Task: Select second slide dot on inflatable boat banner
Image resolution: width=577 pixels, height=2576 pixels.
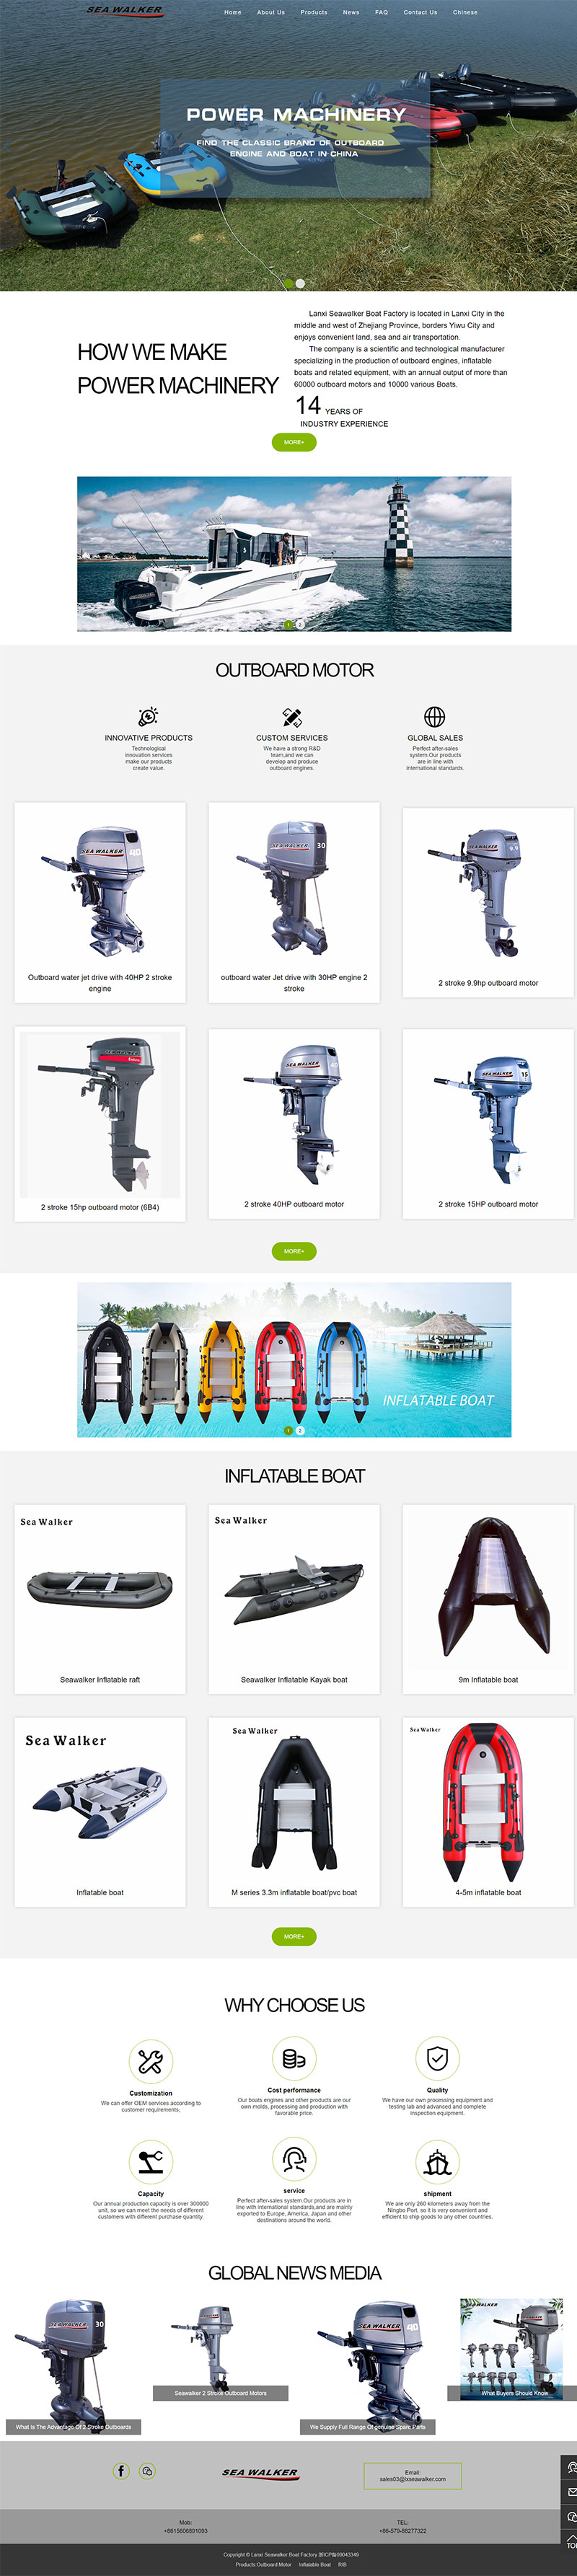Action: point(300,1430)
